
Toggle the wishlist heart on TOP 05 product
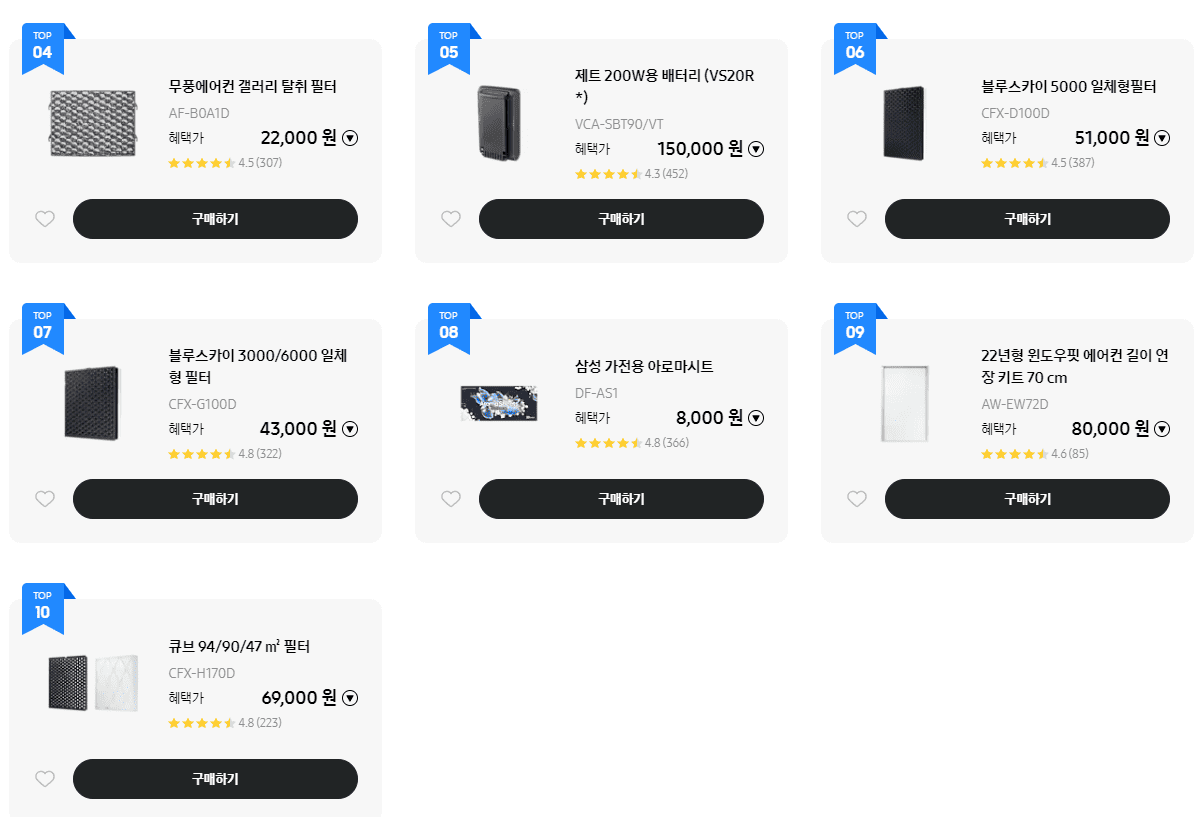(450, 218)
